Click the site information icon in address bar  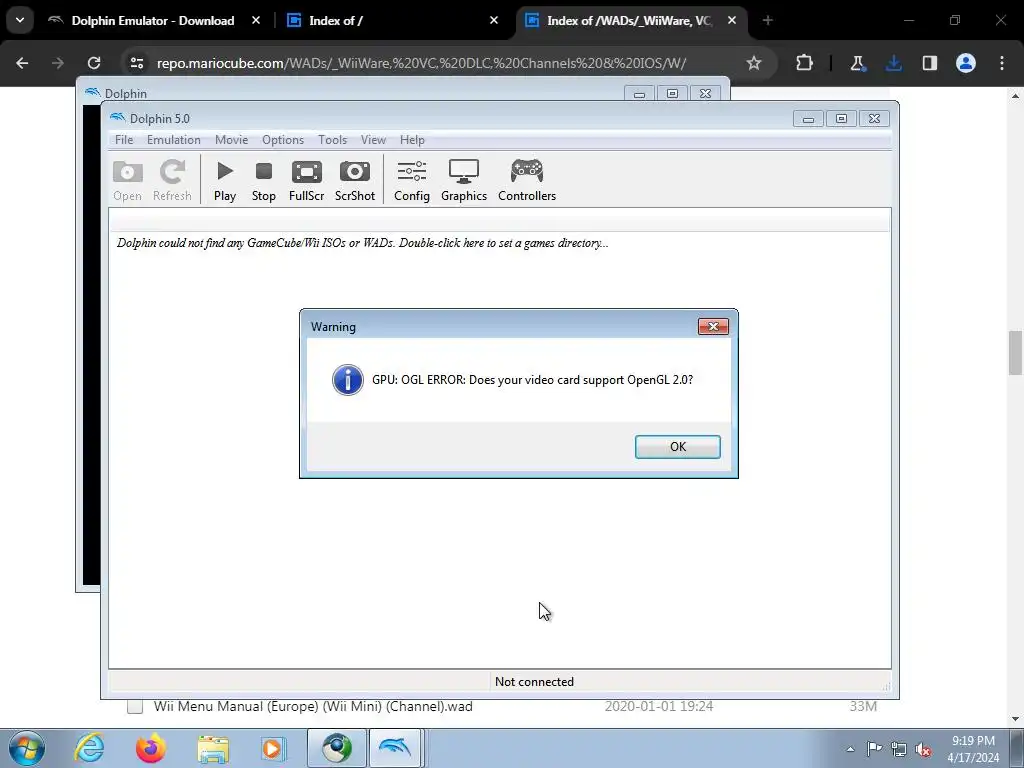pyautogui.click(x=136, y=63)
